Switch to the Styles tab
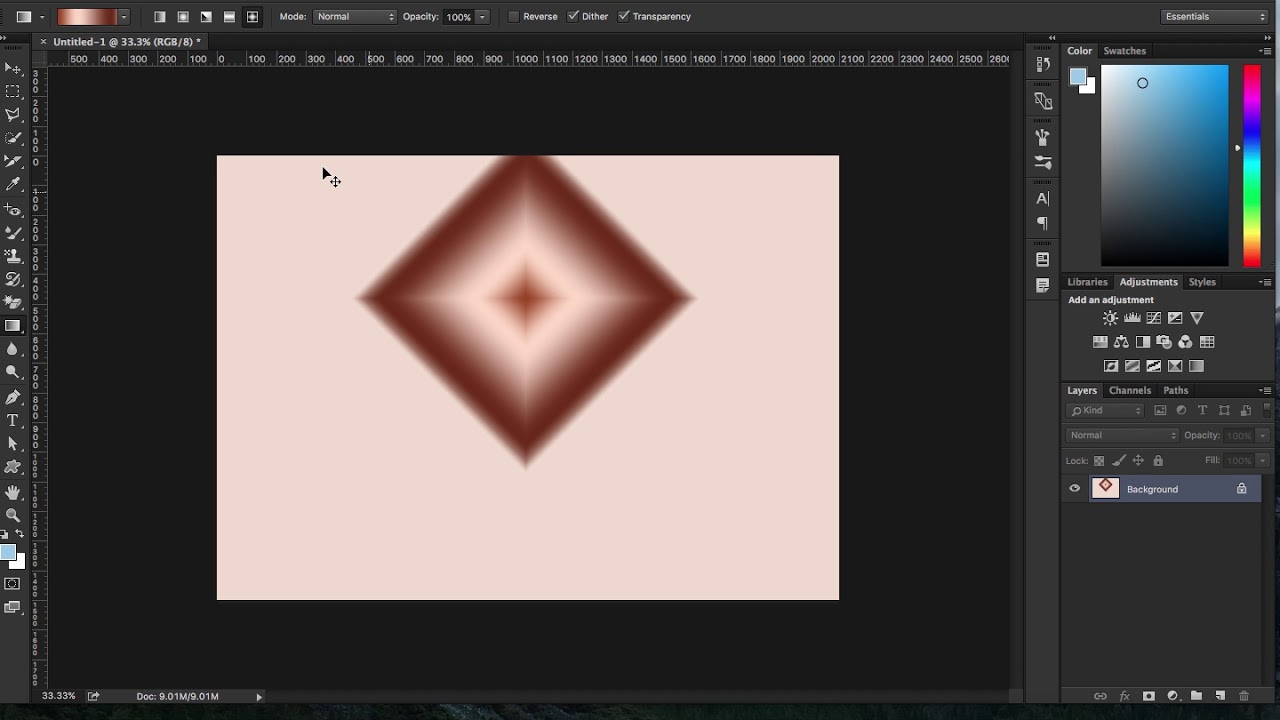 pos(1202,282)
